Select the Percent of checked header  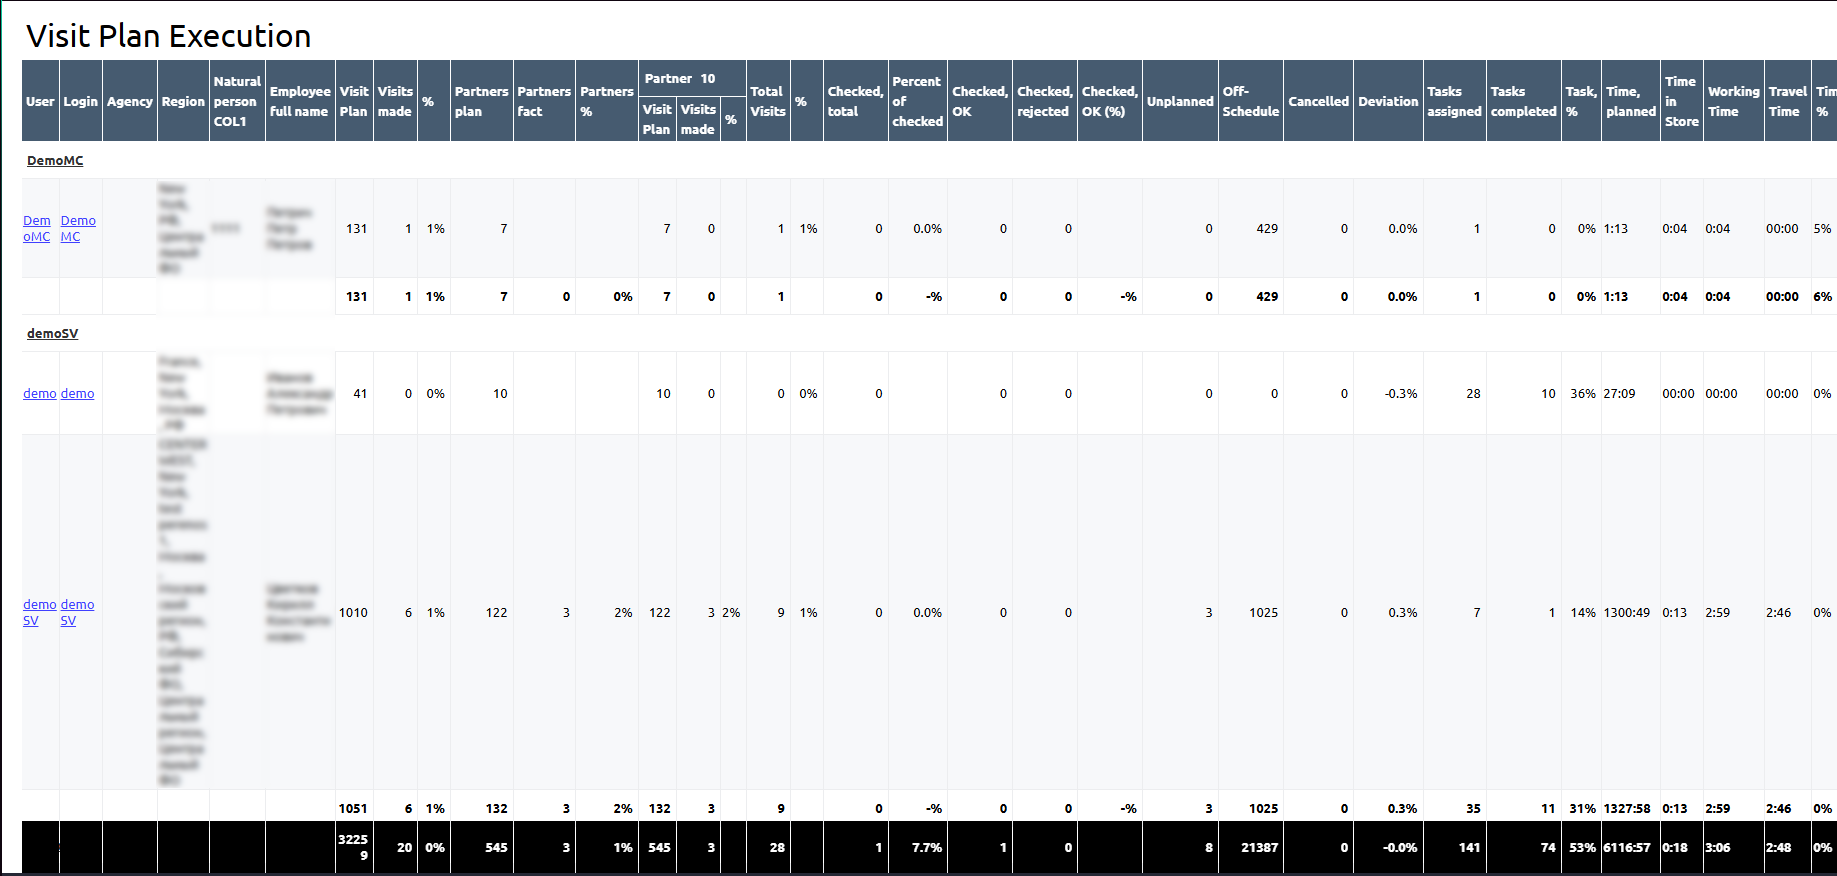coord(917,101)
